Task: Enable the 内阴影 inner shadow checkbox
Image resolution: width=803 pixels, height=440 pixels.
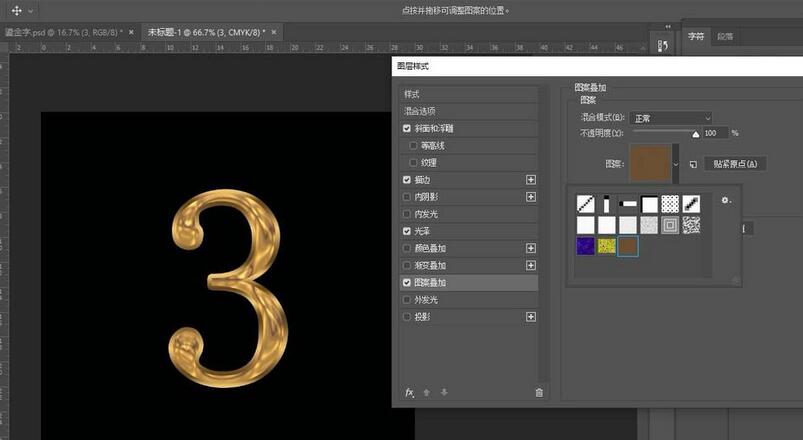Action: coord(407,197)
